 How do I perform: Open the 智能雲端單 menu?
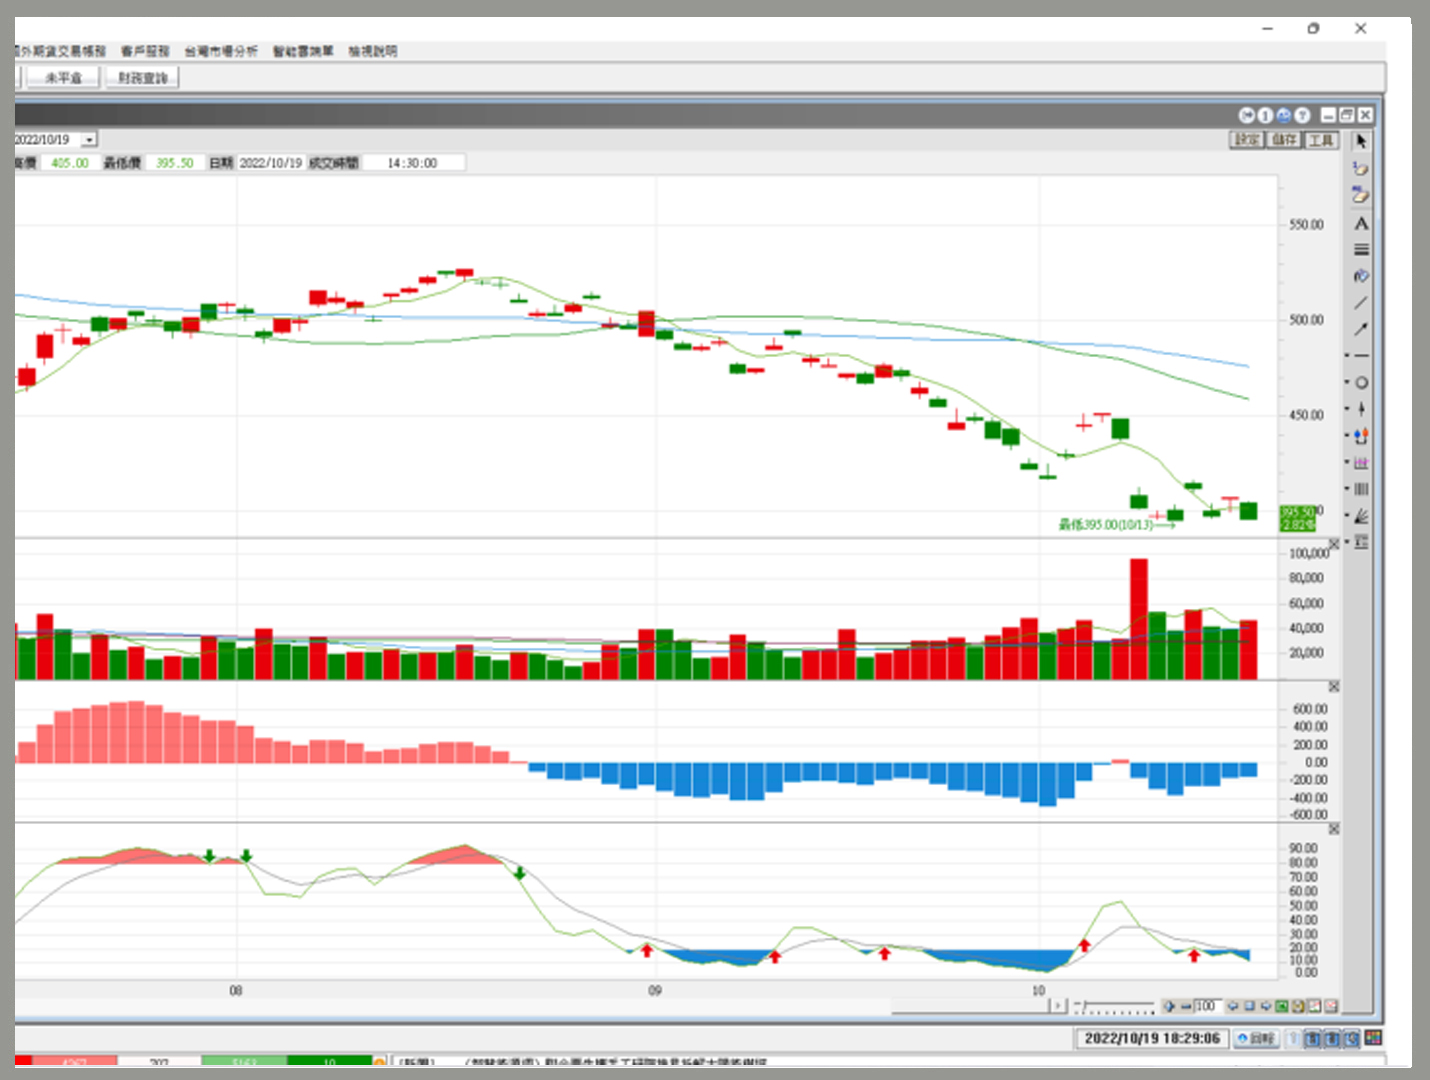(303, 51)
